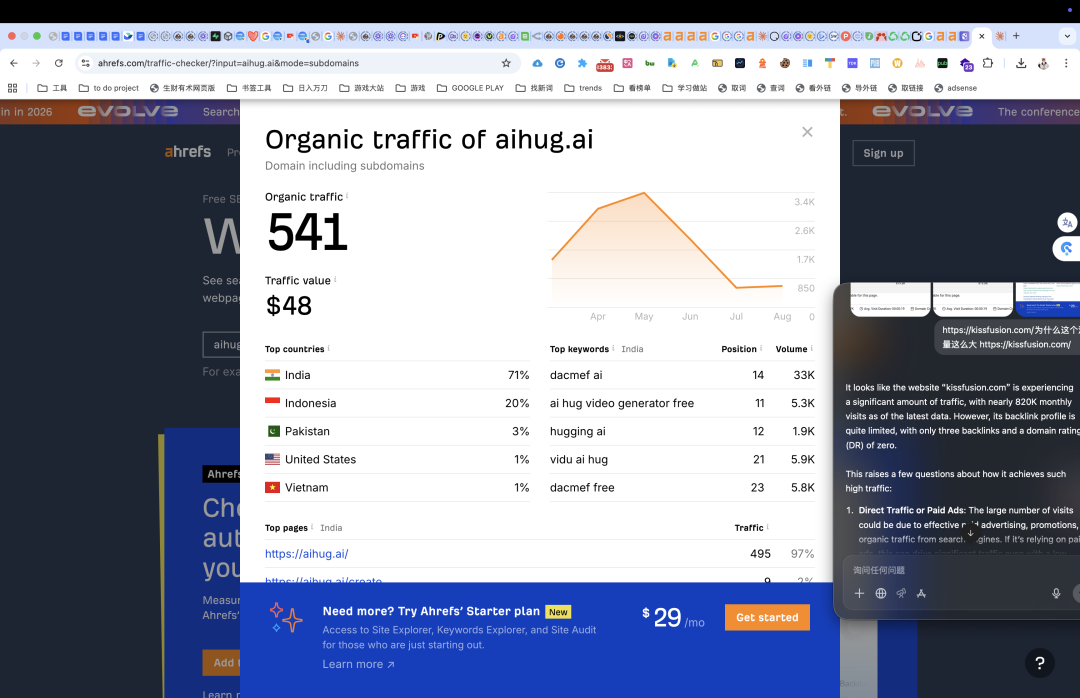Viewport: 1080px width, 698px height.
Task: Open the adsense bookmark
Action: [955, 88]
